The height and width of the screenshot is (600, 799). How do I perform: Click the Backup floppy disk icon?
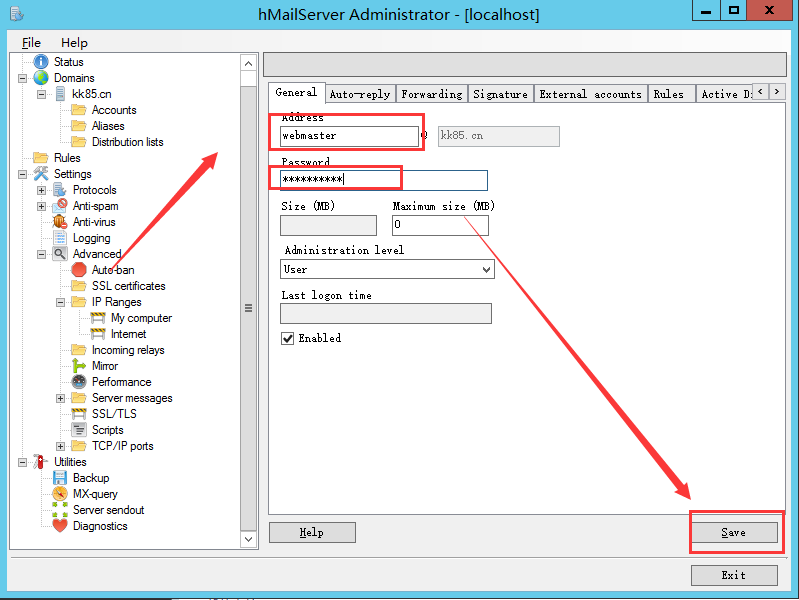pos(60,478)
